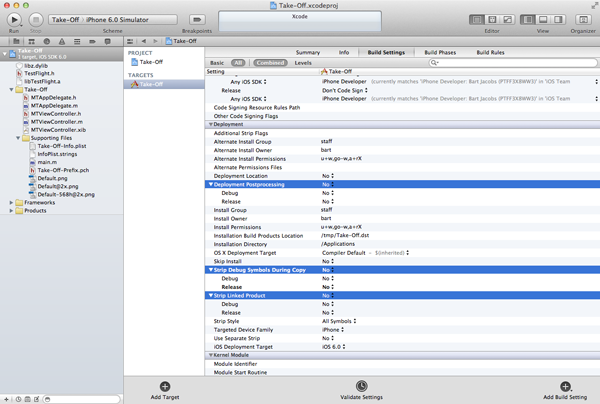The width and height of the screenshot is (600, 404).
Task: Click the Add Target button
Action: [x=165, y=390]
